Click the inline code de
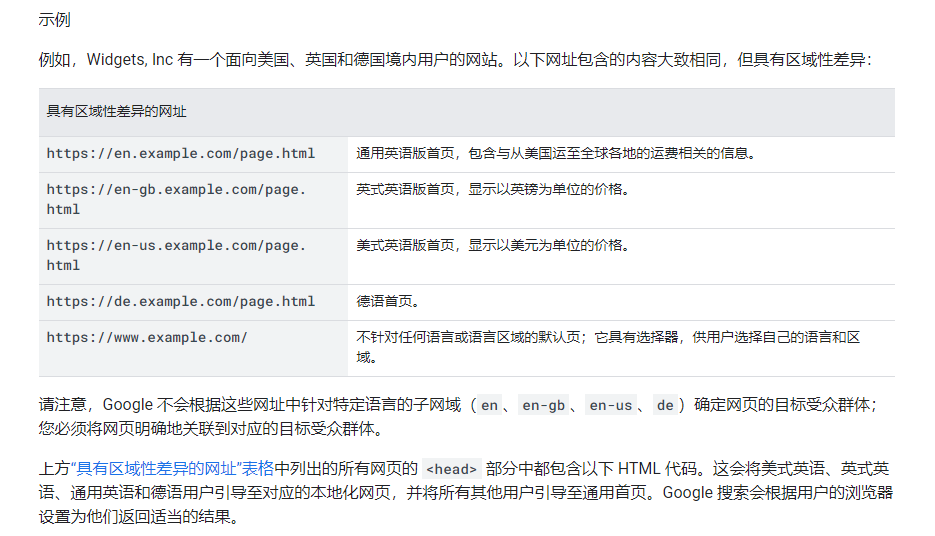The image size is (935, 536). tap(665, 405)
